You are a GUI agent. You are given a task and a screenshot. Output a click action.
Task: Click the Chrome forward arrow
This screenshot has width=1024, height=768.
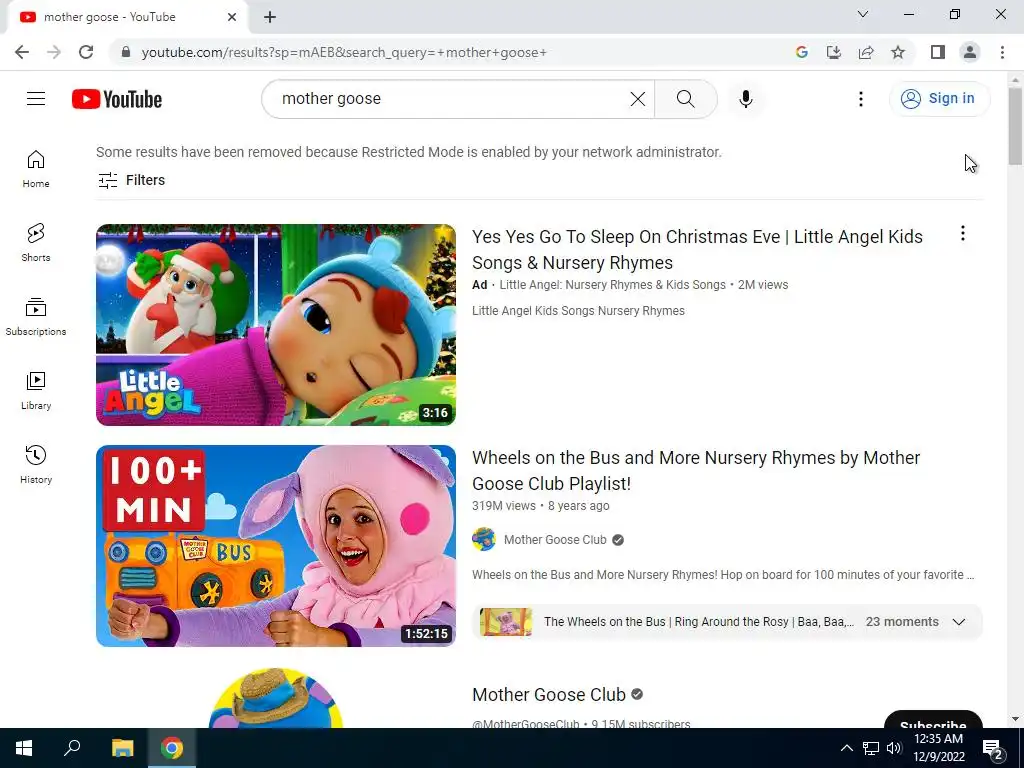(x=54, y=52)
